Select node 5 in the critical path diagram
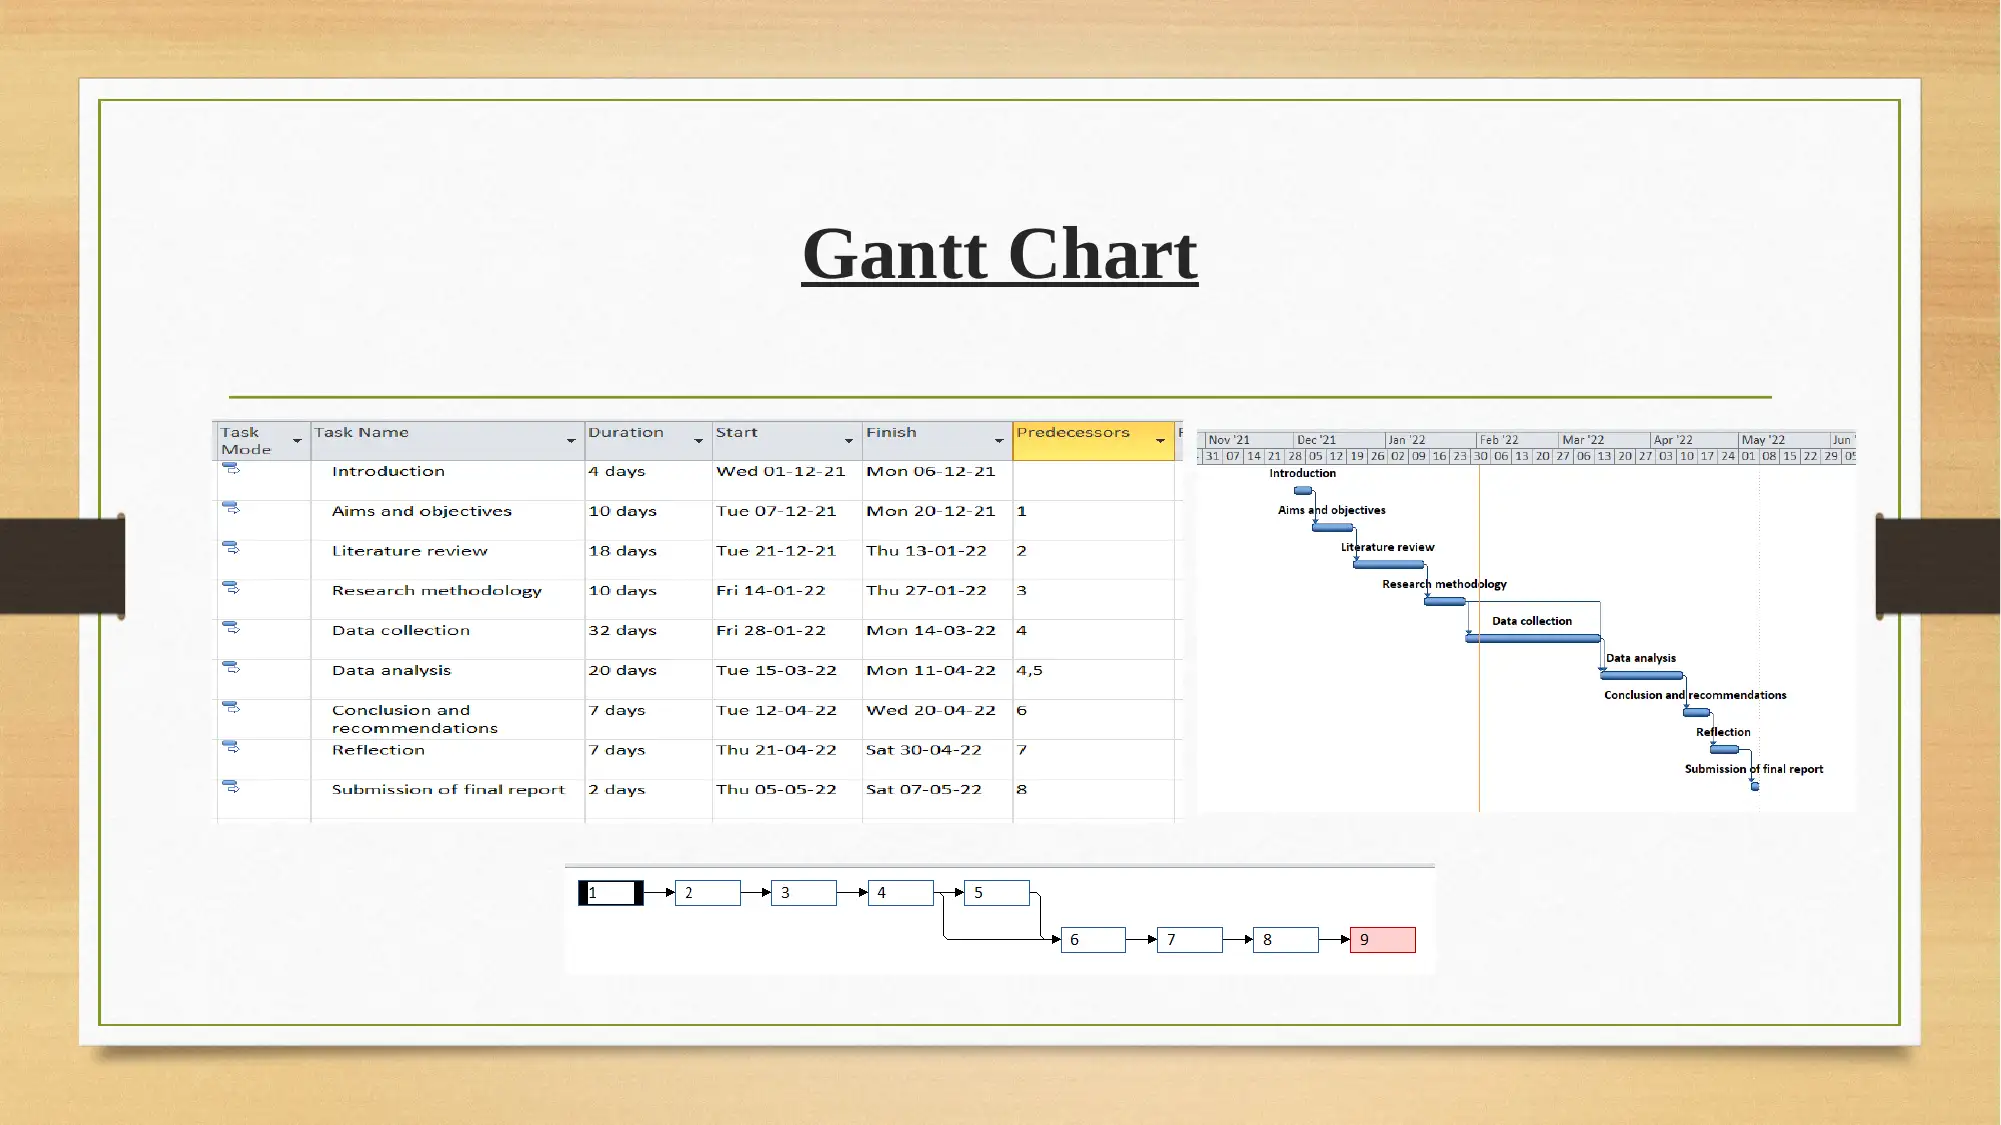Viewport: 2001px width, 1125px height. coord(996,893)
